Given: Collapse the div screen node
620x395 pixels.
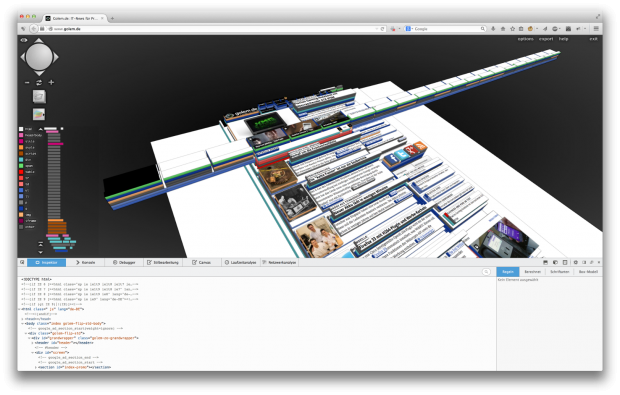Looking at the screenshot, I should coord(32,352).
